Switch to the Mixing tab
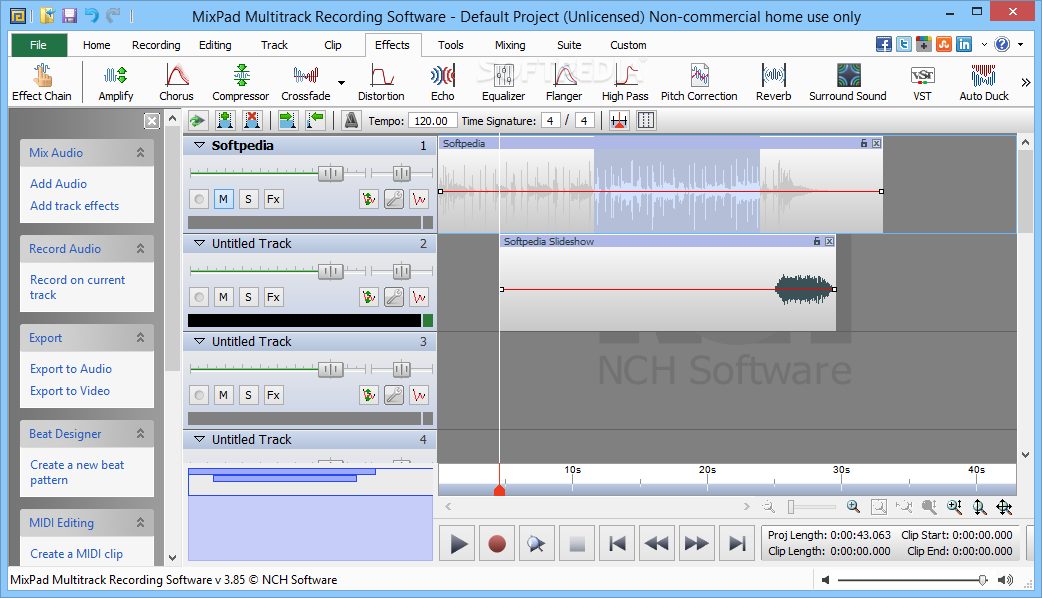 pos(509,45)
